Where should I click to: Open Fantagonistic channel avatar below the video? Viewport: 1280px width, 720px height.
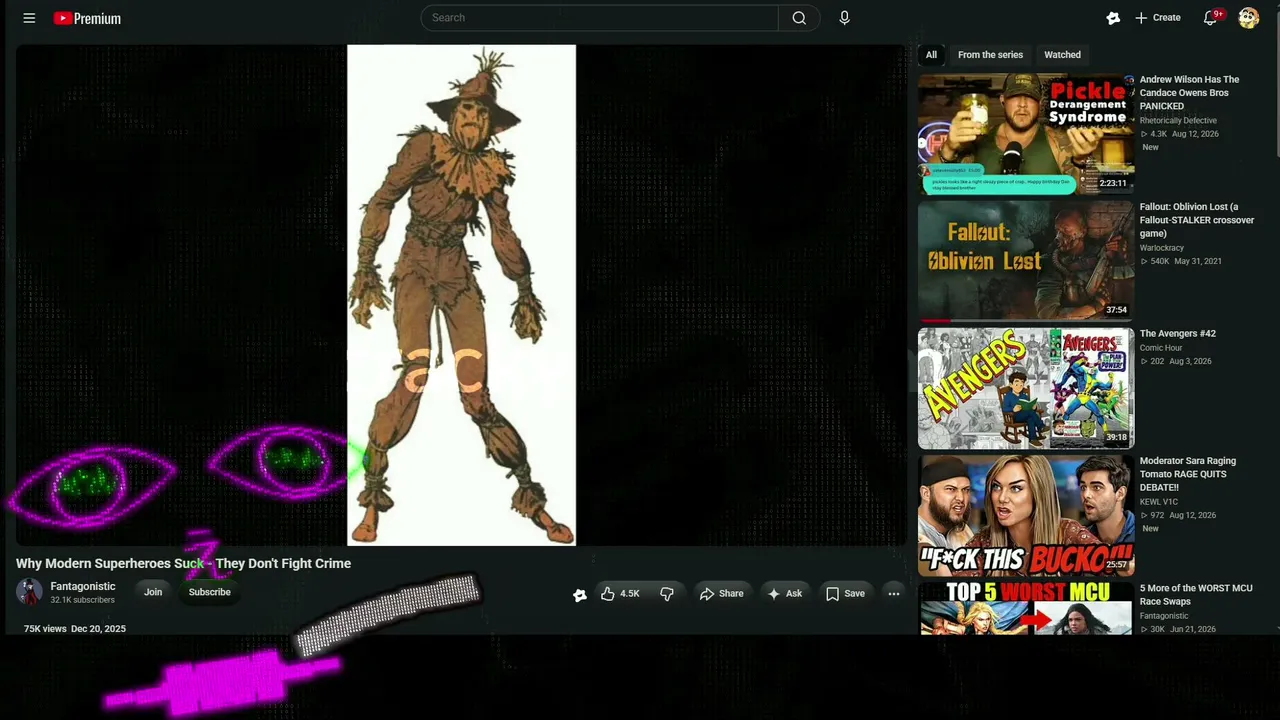click(29, 592)
